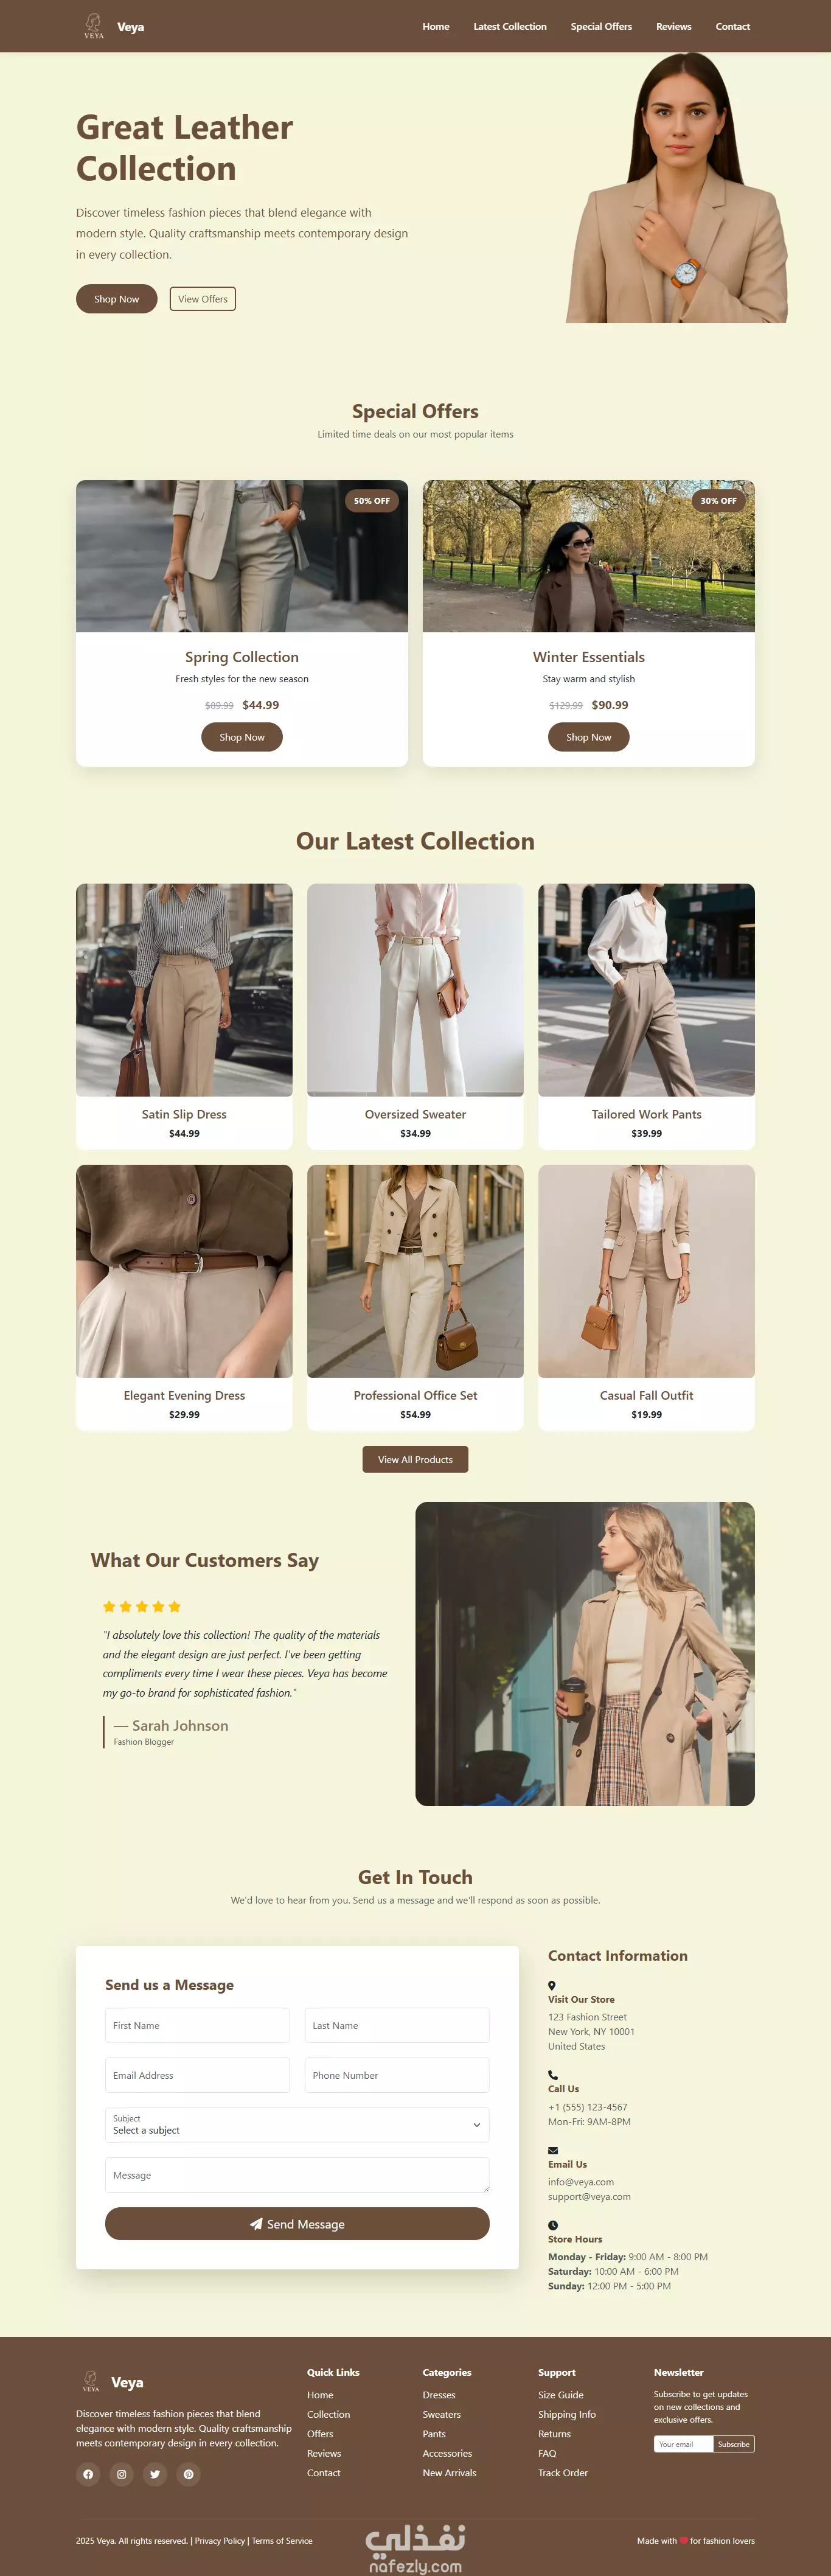Click Shop Now under Winter Essentials
Image resolution: width=831 pixels, height=2576 pixels.
coord(588,737)
